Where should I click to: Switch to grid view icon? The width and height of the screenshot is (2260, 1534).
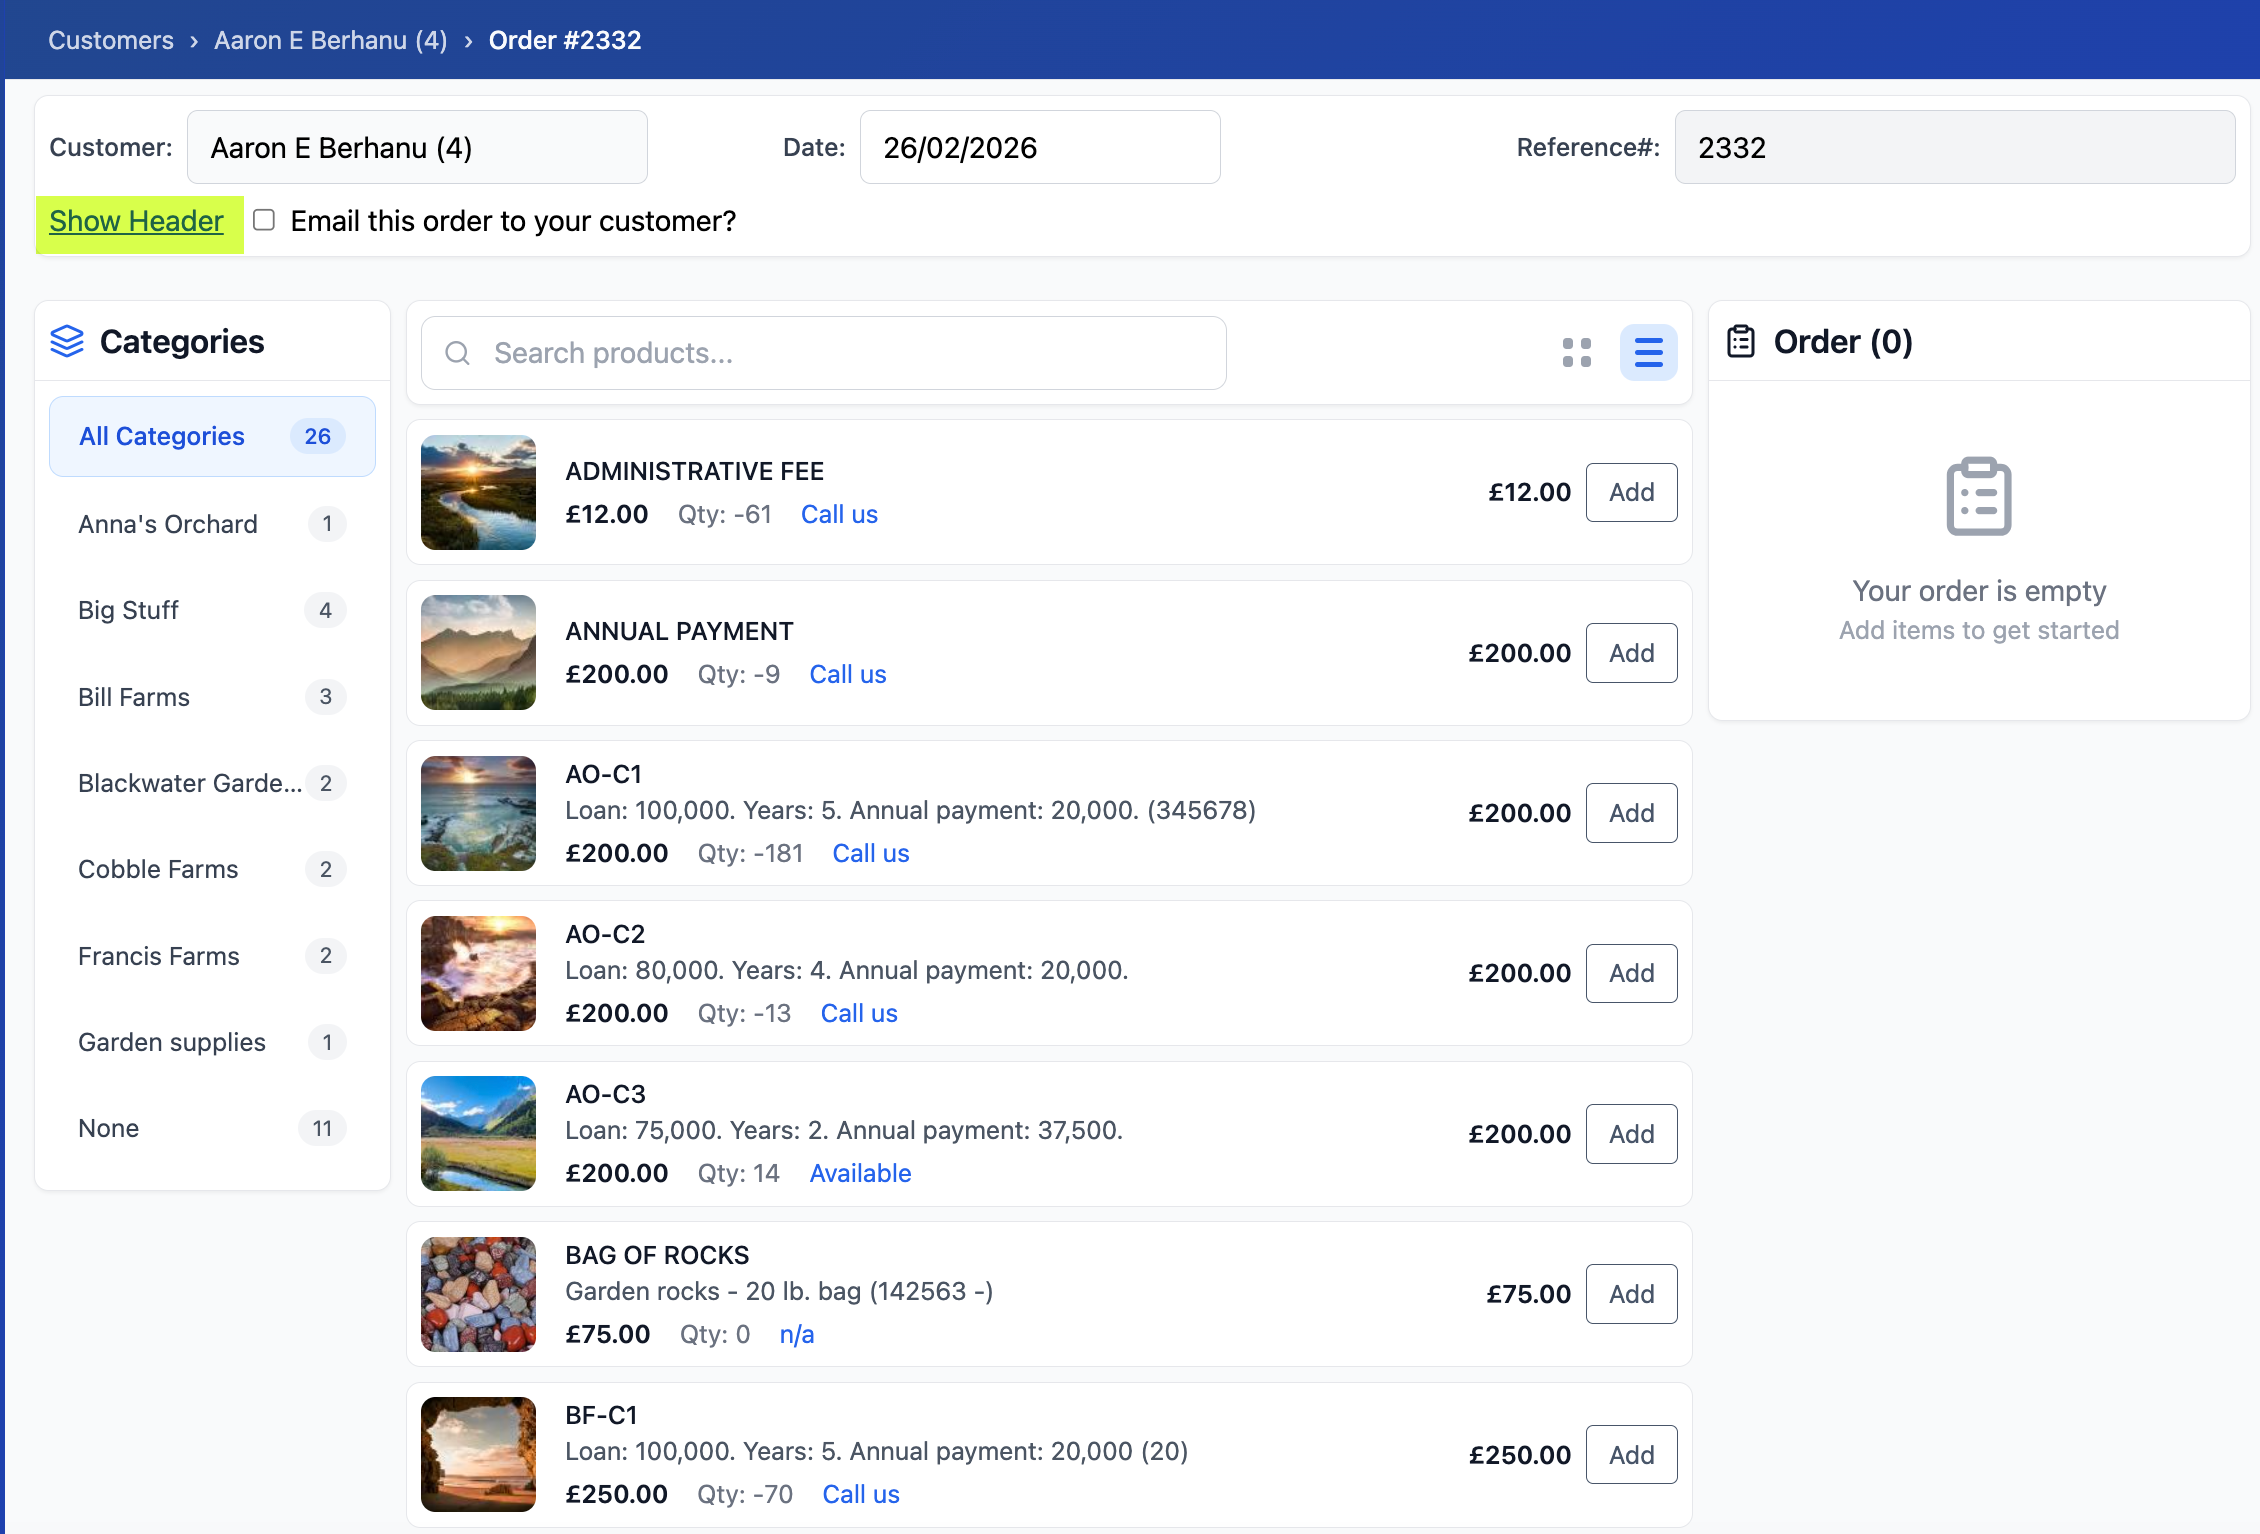pos(1576,352)
